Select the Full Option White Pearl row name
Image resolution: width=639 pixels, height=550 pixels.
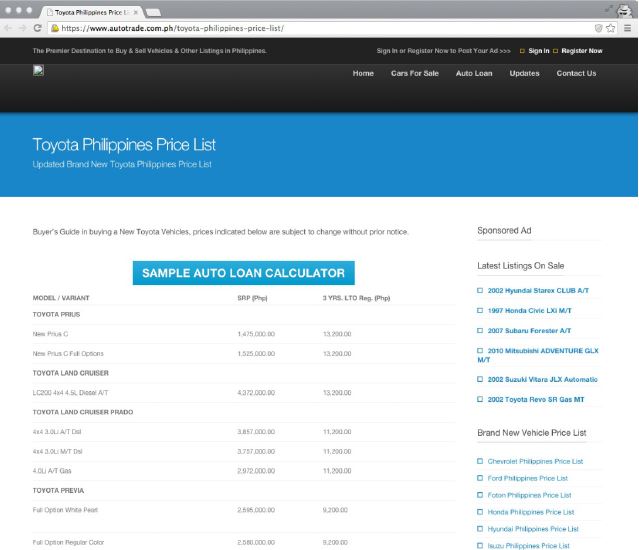(x=65, y=510)
